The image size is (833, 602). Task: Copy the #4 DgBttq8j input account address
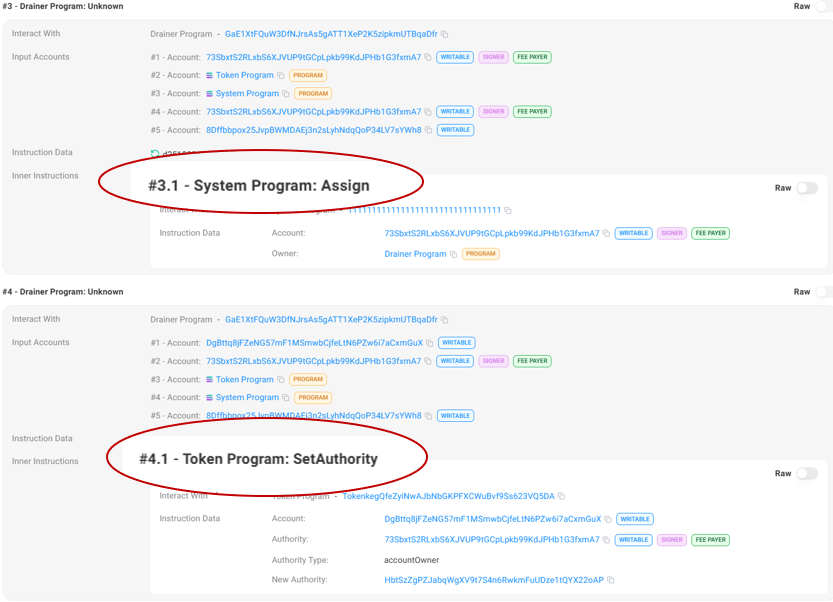point(428,343)
